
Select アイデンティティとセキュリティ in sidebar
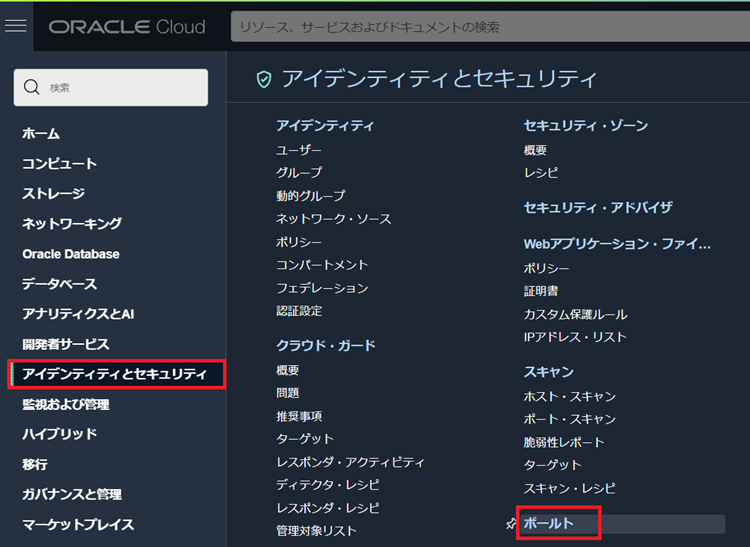pyautogui.click(x=114, y=374)
